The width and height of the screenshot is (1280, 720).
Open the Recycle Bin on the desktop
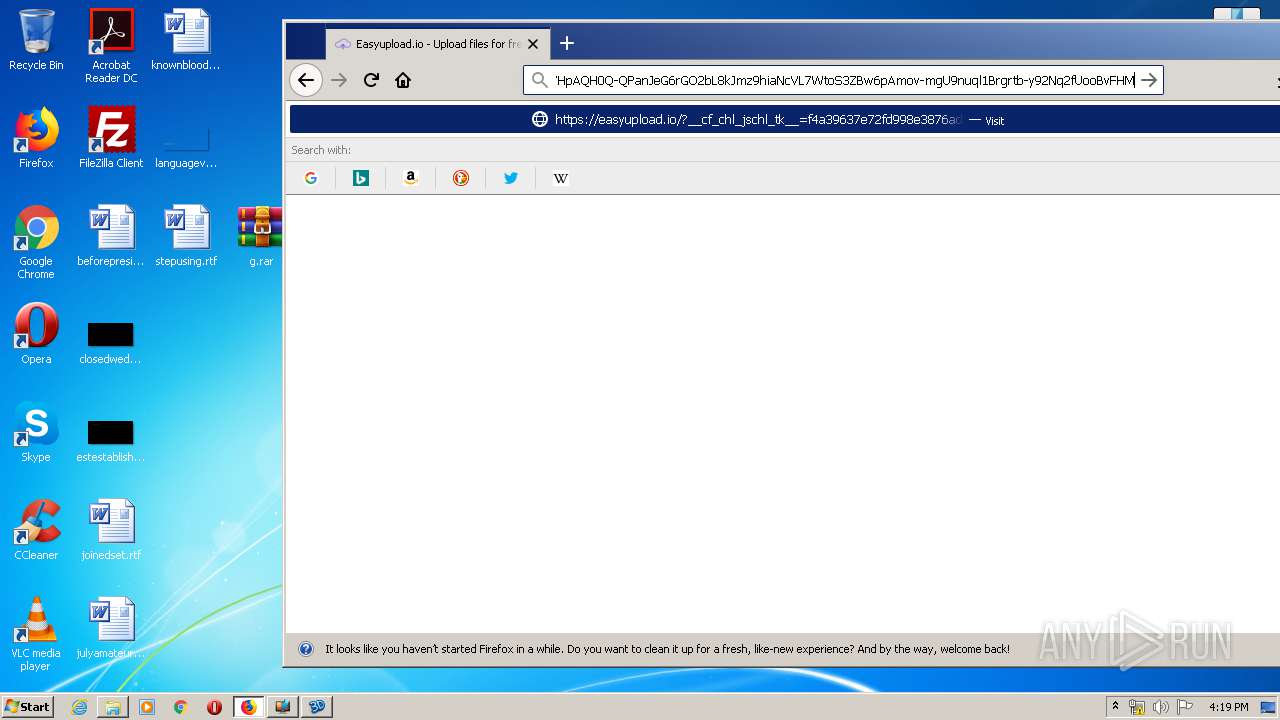pyautogui.click(x=36, y=40)
